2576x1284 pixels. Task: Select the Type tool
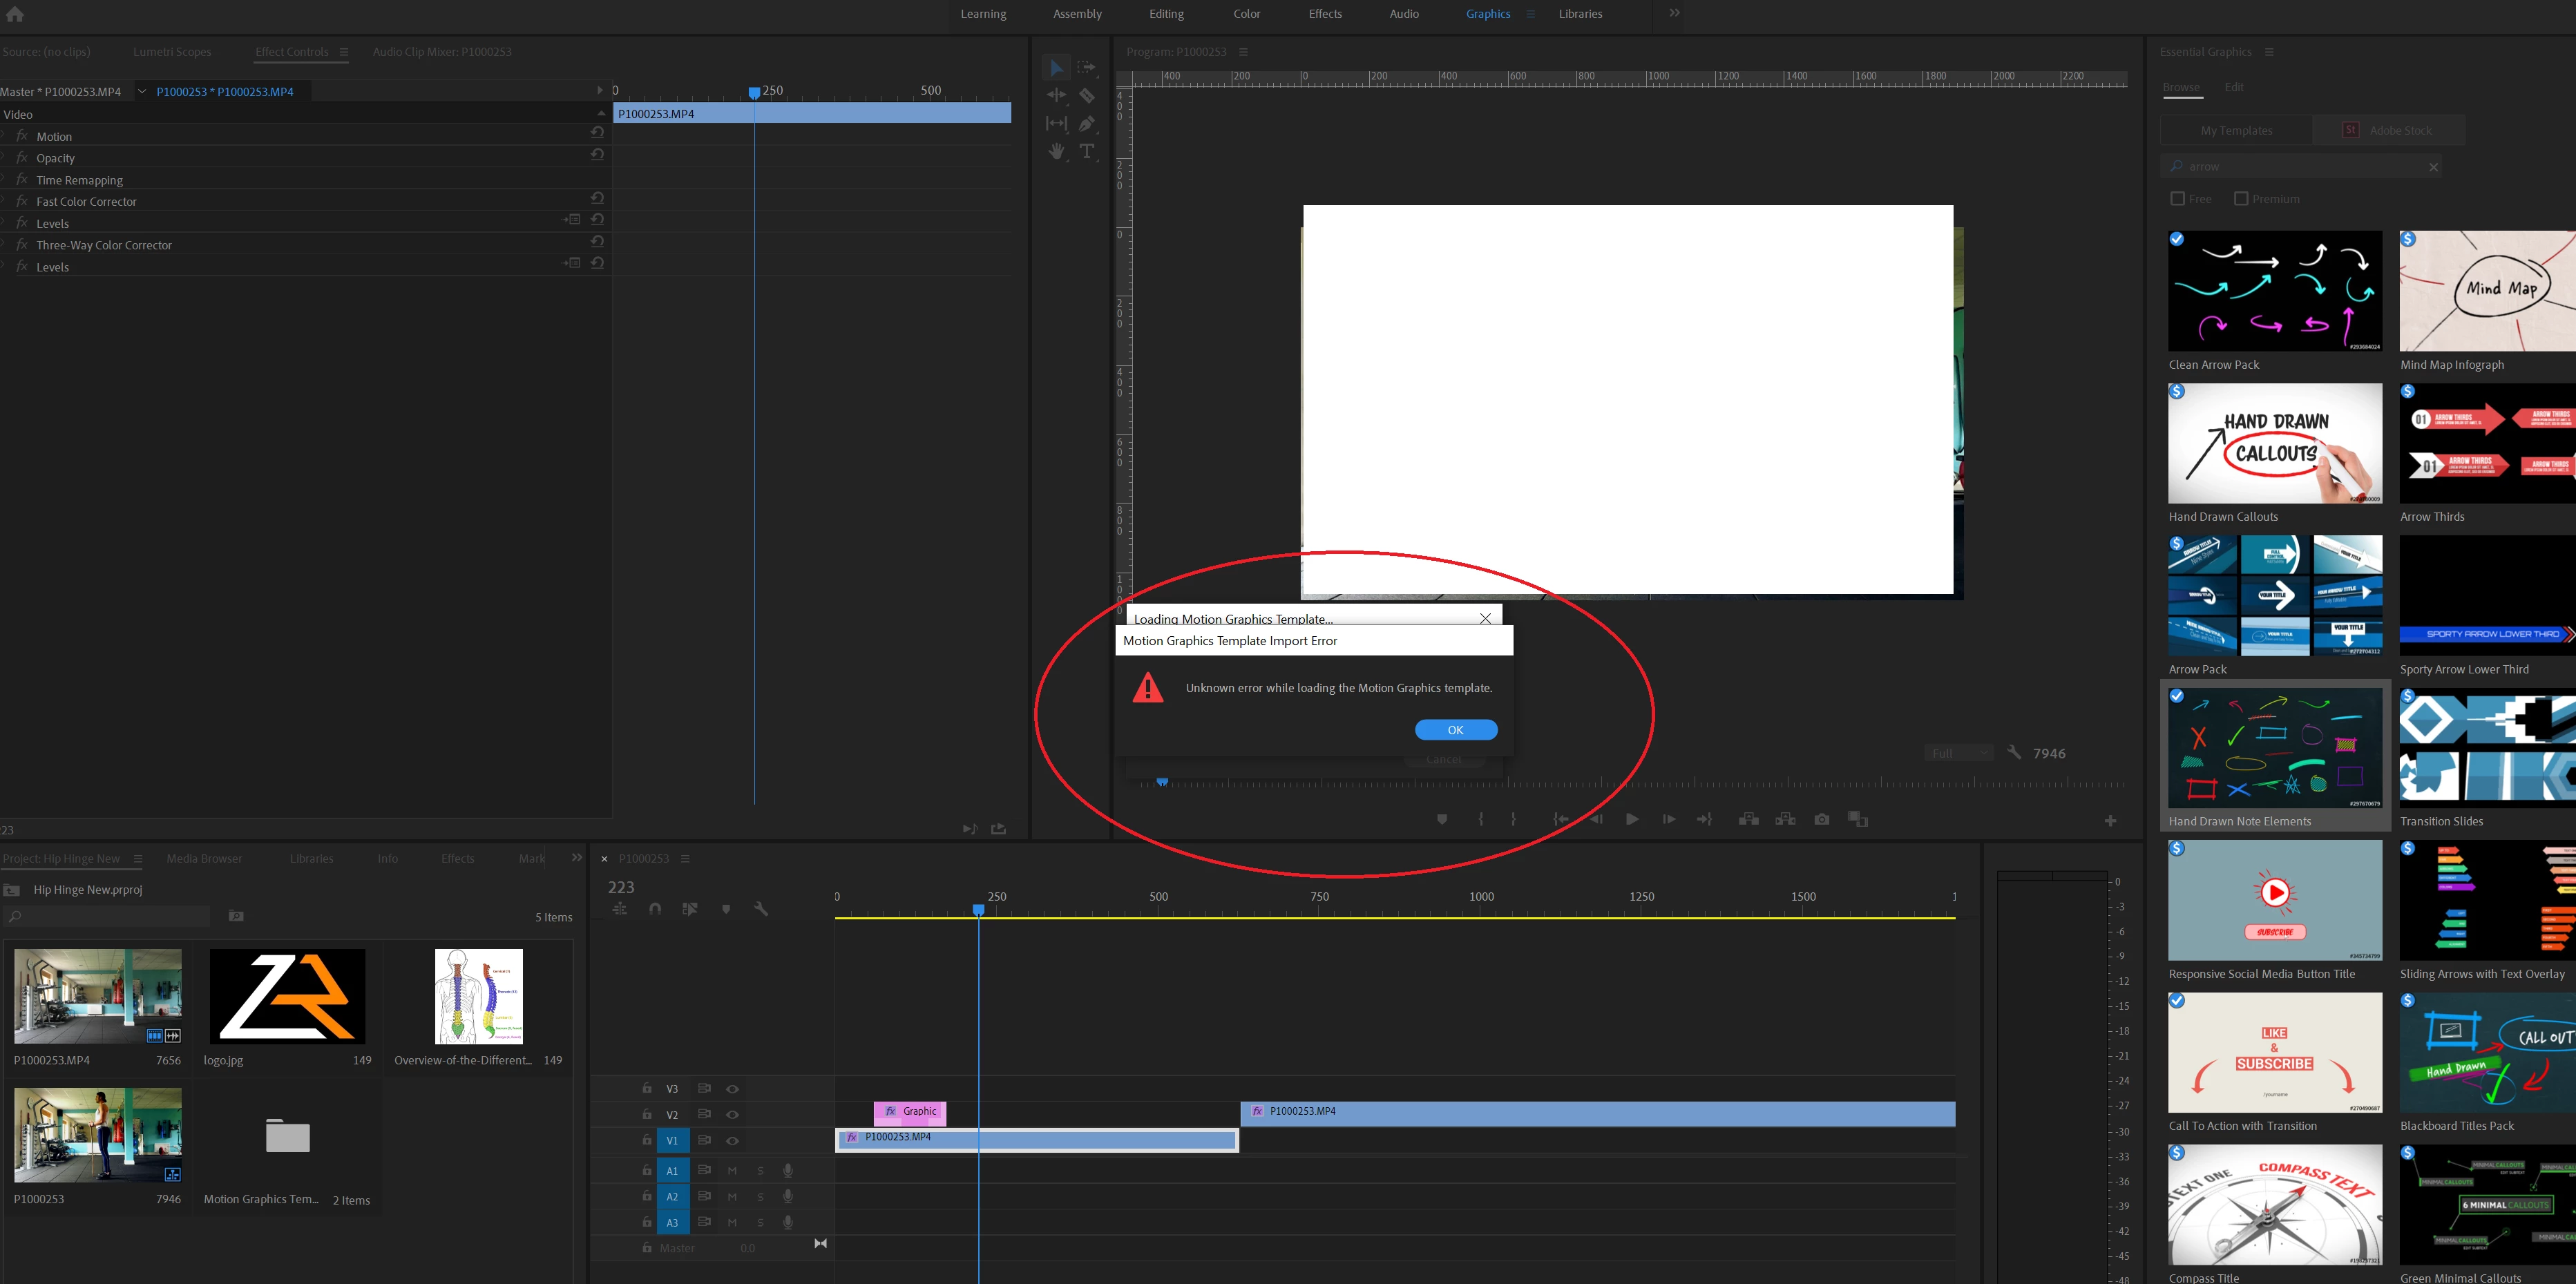click(x=1087, y=152)
